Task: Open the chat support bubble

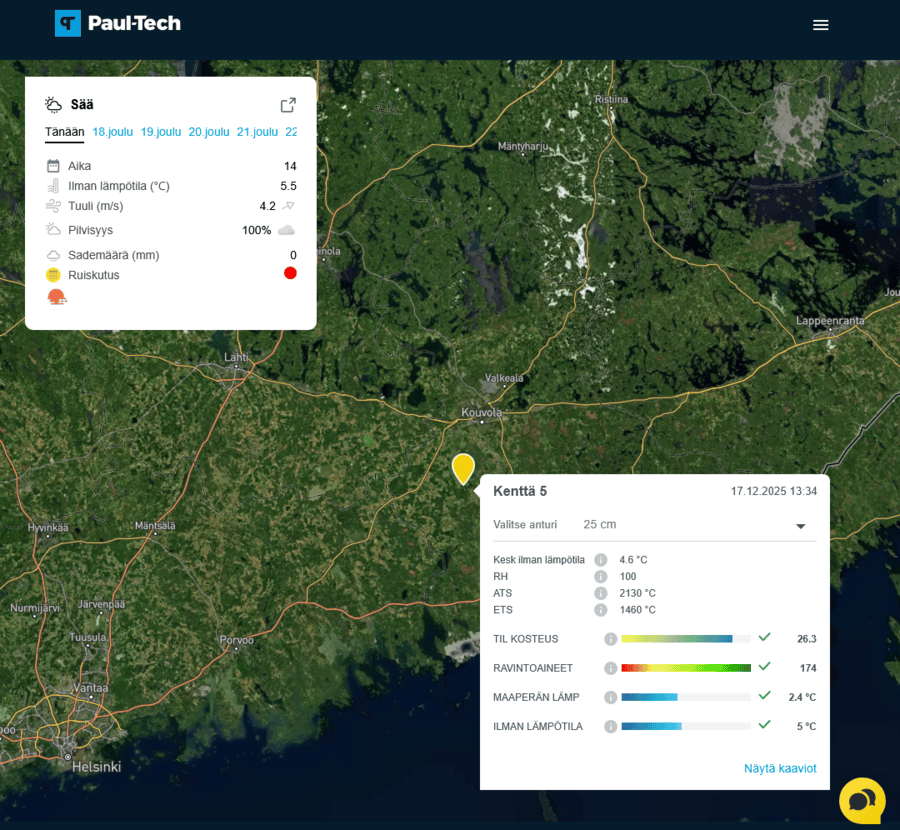Action: click(x=861, y=800)
